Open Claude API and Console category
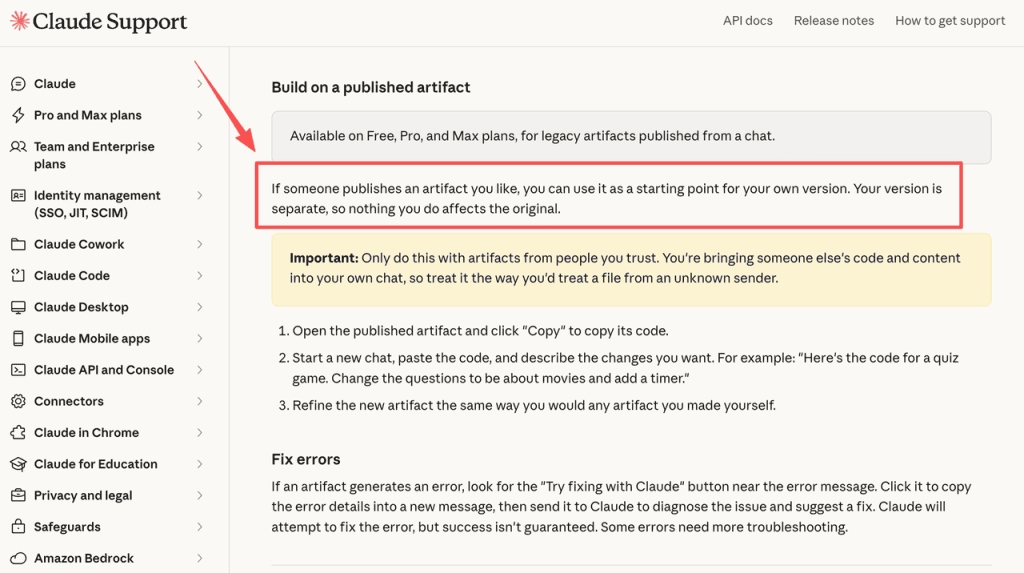This screenshot has height=573, width=1024. 104,370
